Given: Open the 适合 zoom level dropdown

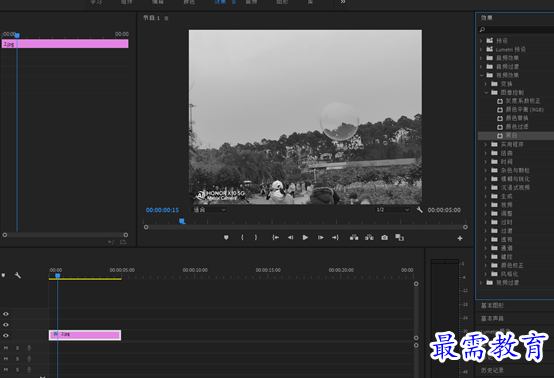Looking at the screenshot, I should 209,210.
